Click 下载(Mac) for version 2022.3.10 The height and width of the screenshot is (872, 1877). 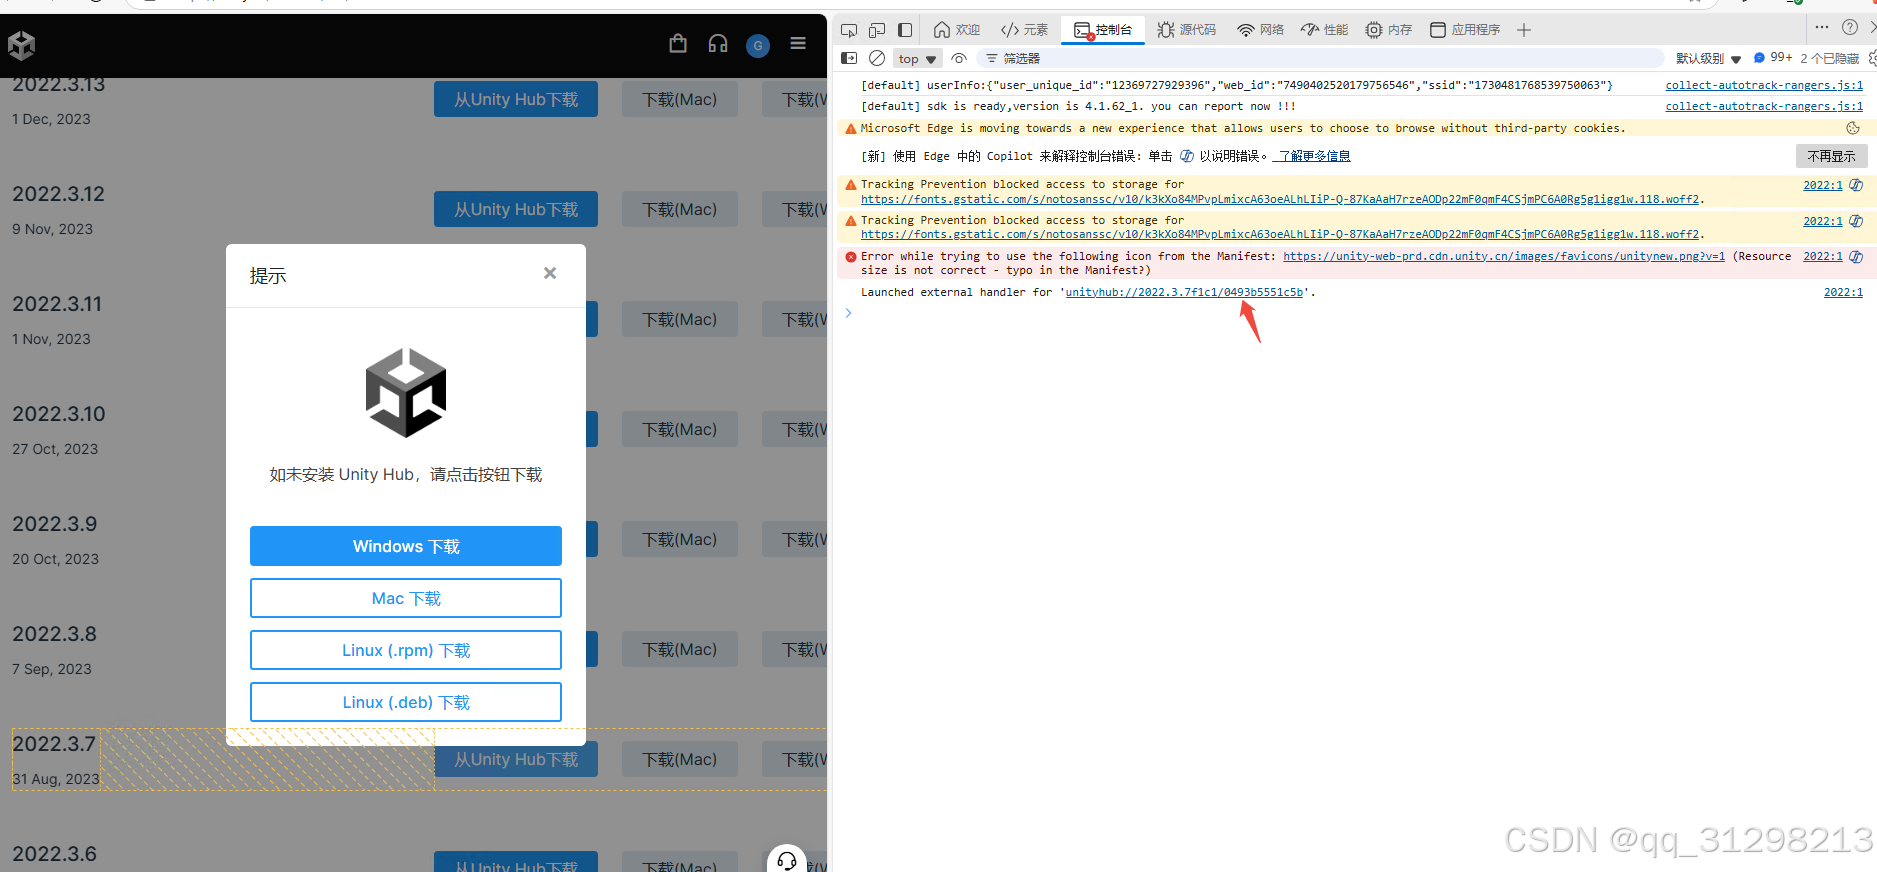click(x=680, y=429)
